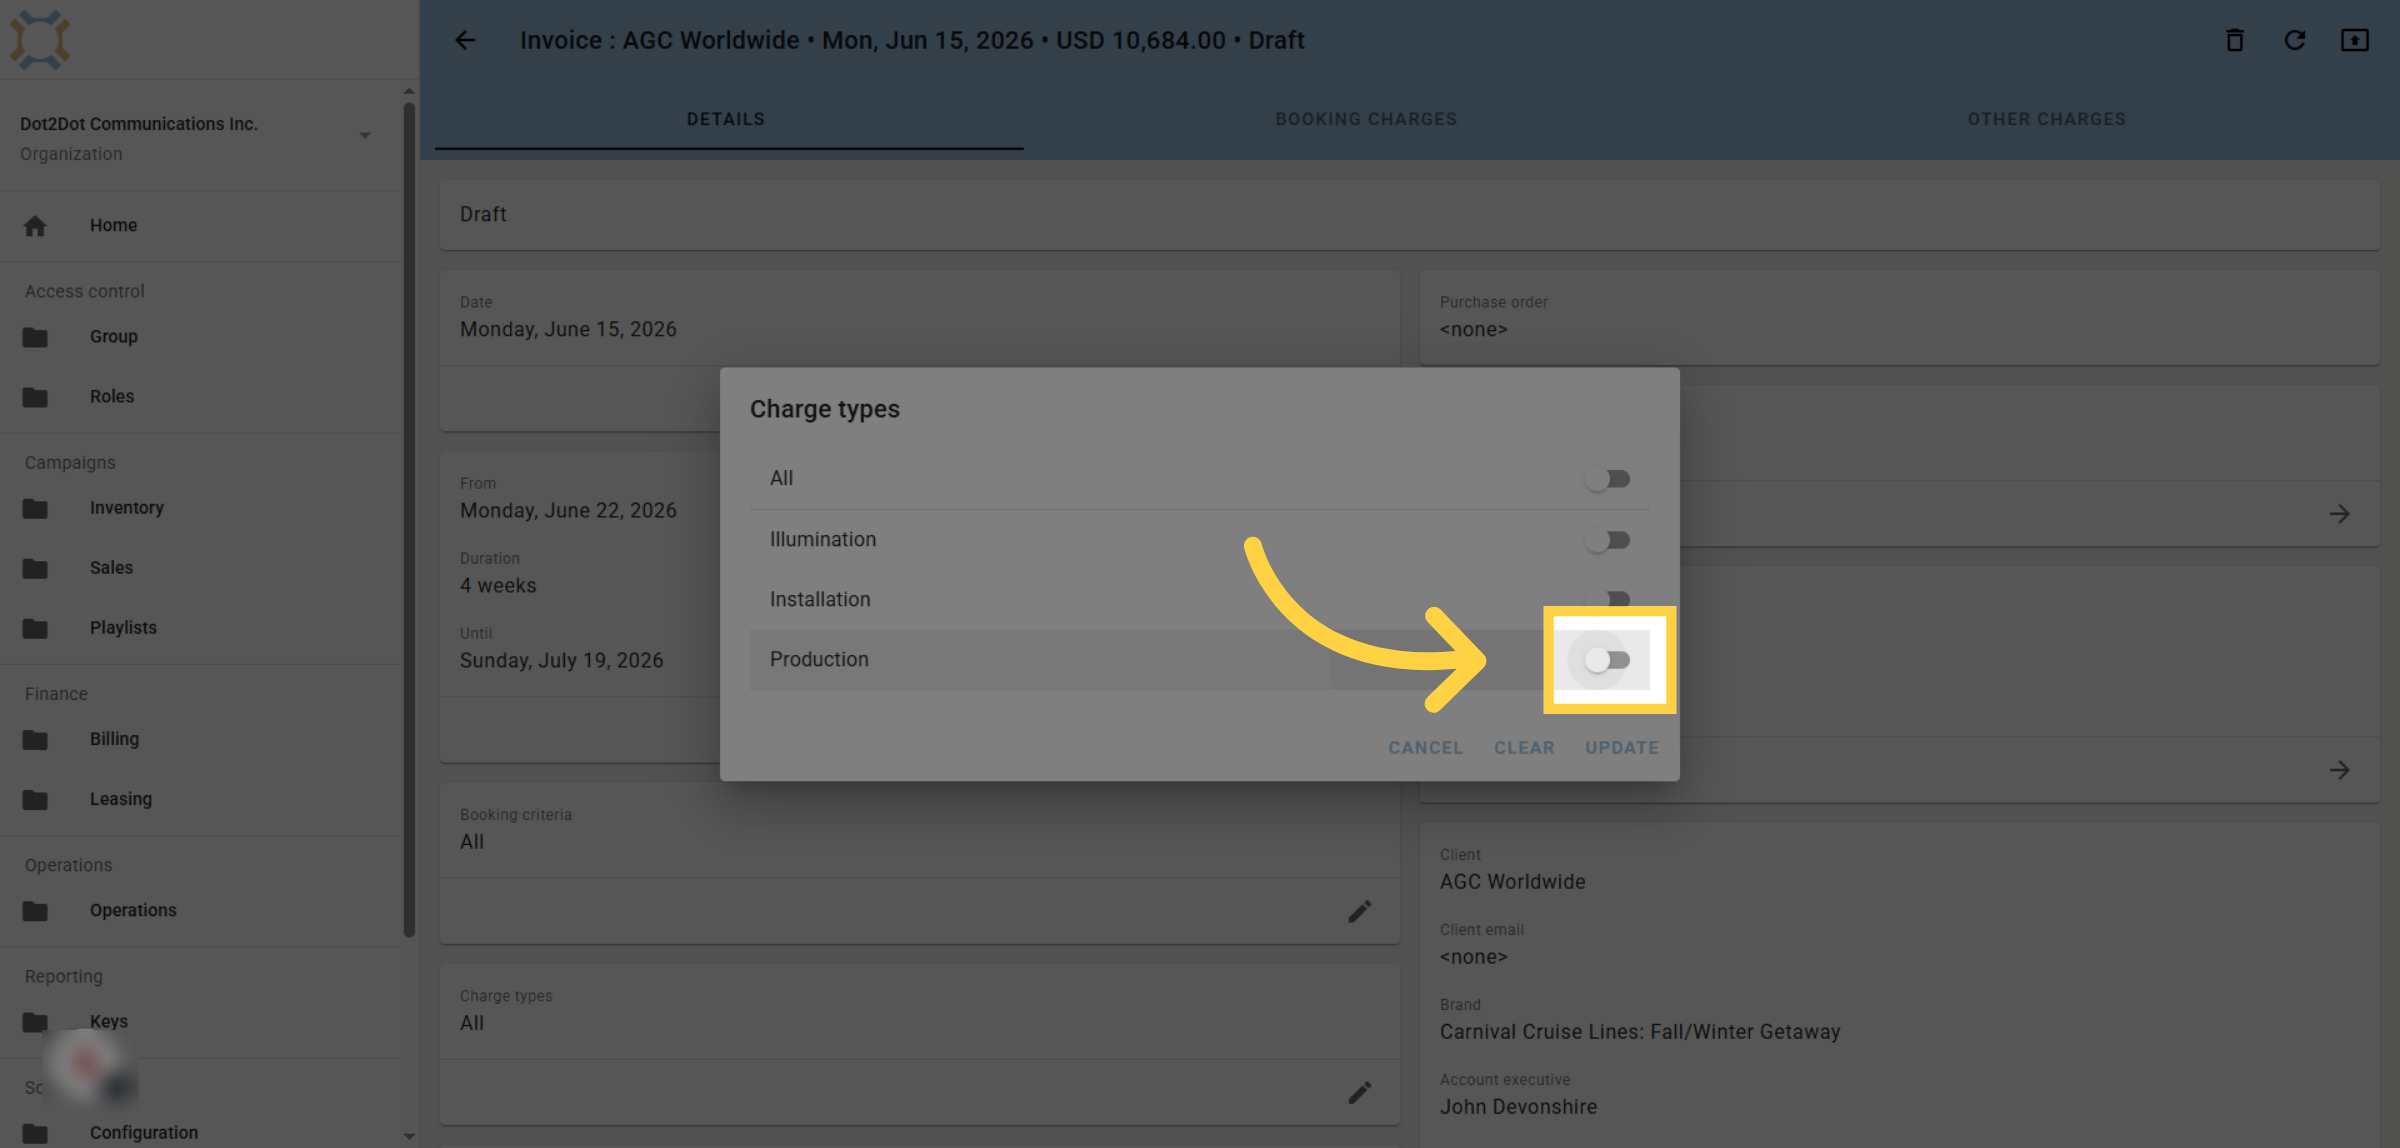Open Group under Access control
Screen dimensions: 2400x1148
(x=113, y=336)
